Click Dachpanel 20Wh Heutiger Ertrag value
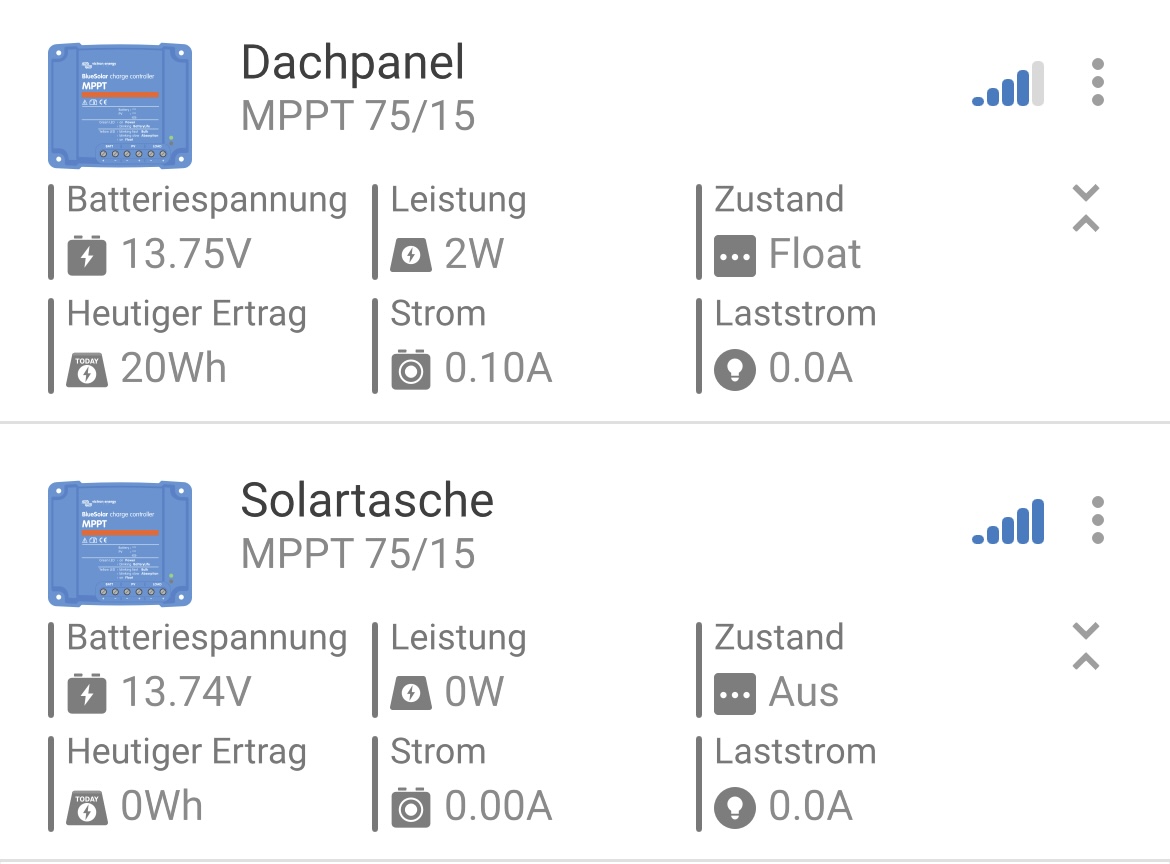The image size is (1170, 864). tap(173, 369)
